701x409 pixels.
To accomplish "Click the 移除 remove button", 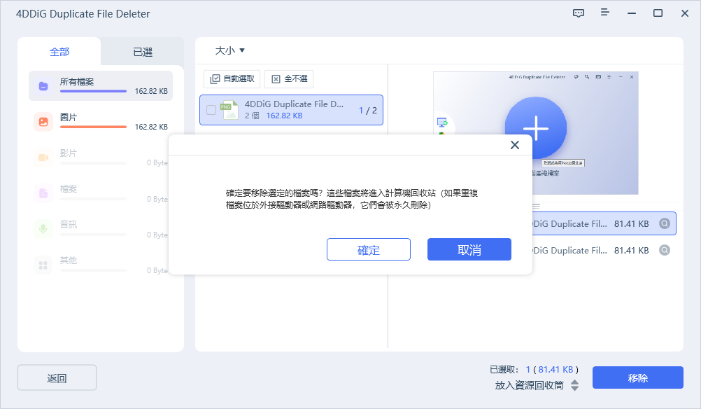I will pos(638,378).
